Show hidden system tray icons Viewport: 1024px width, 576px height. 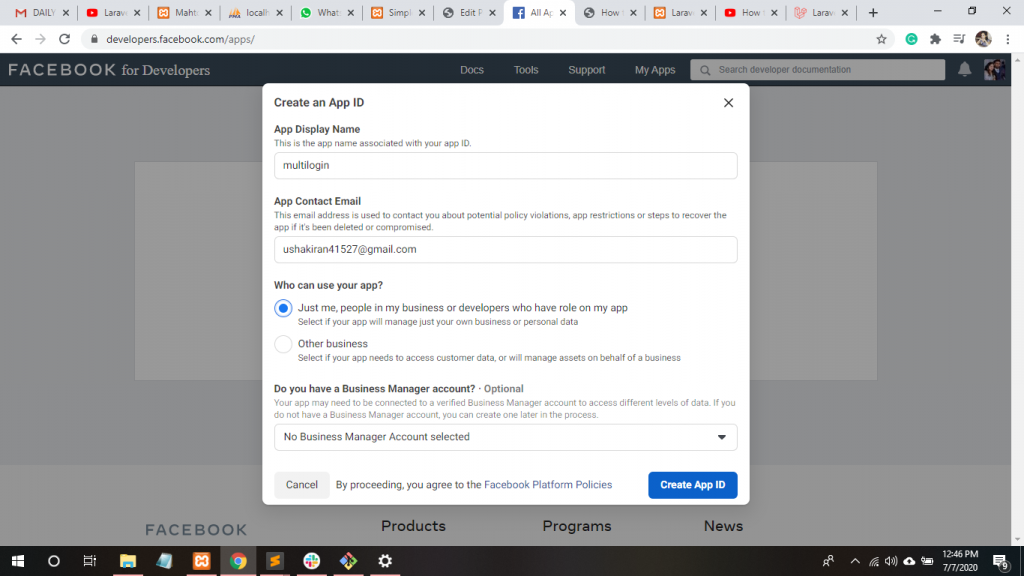pyautogui.click(x=855, y=561)
